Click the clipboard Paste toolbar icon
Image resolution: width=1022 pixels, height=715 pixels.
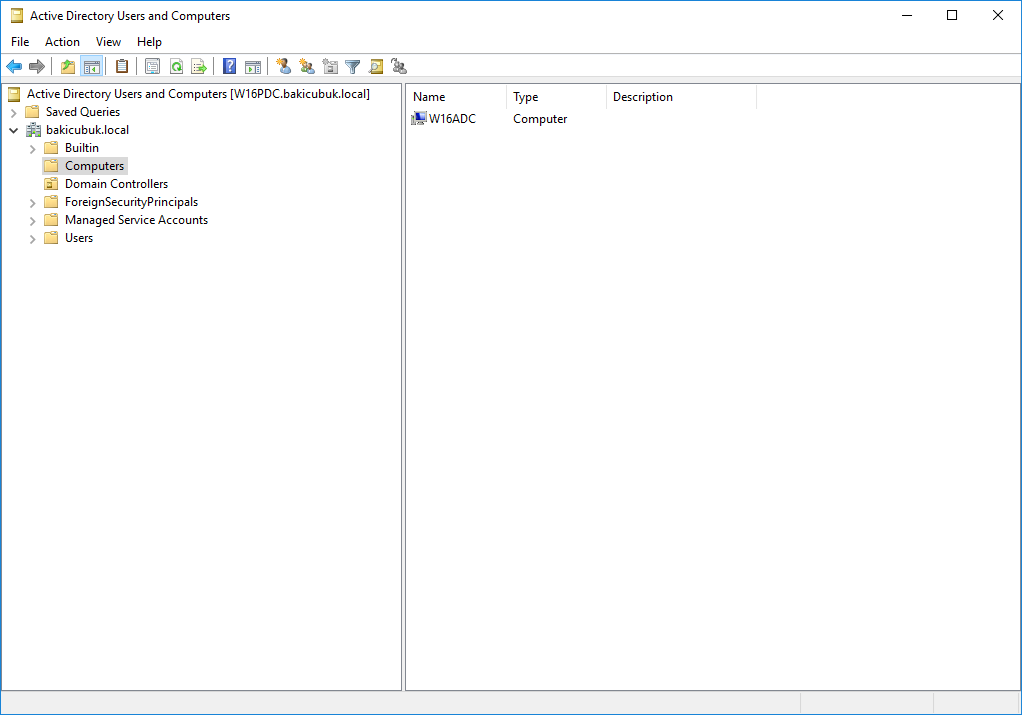(122, 66)
